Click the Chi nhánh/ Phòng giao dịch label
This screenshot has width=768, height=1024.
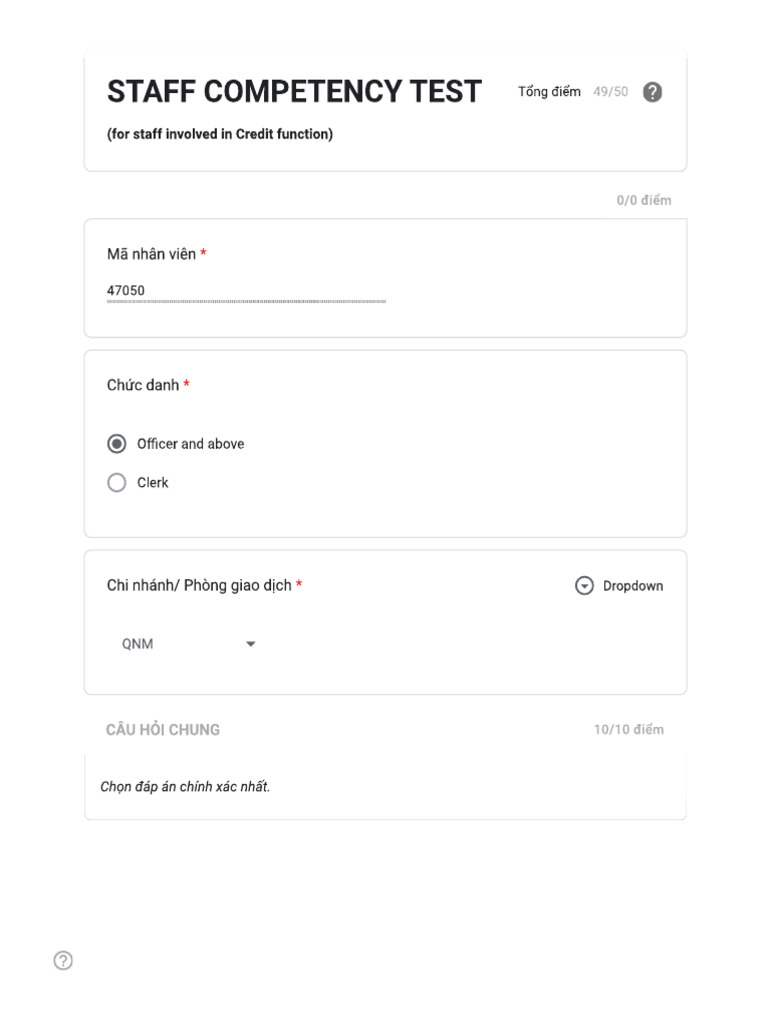pyautogui.click(x=199, y=585)
